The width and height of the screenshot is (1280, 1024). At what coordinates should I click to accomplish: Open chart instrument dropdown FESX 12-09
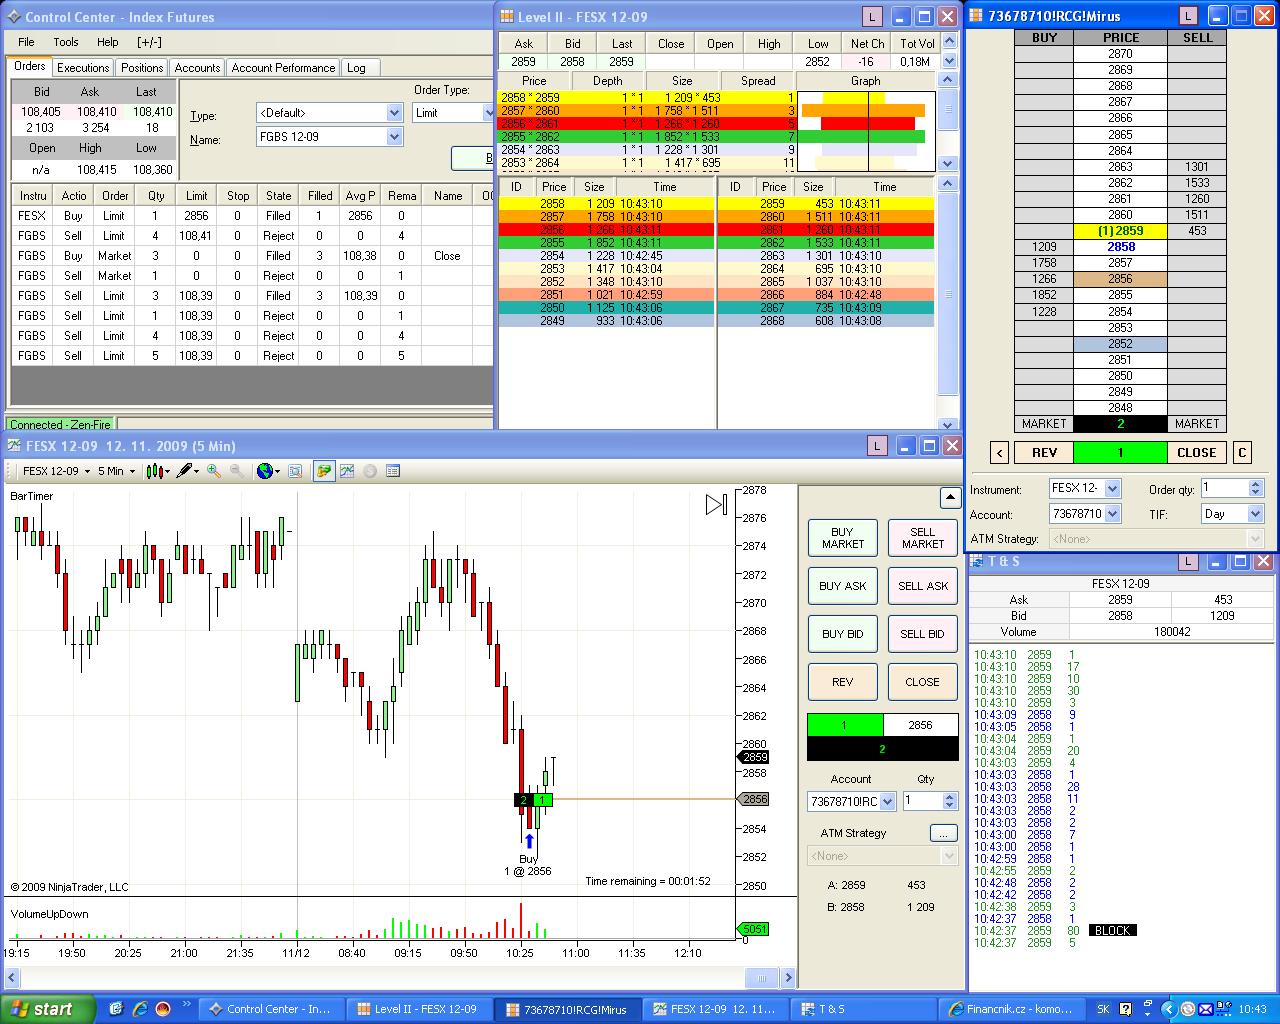point(57,471)
